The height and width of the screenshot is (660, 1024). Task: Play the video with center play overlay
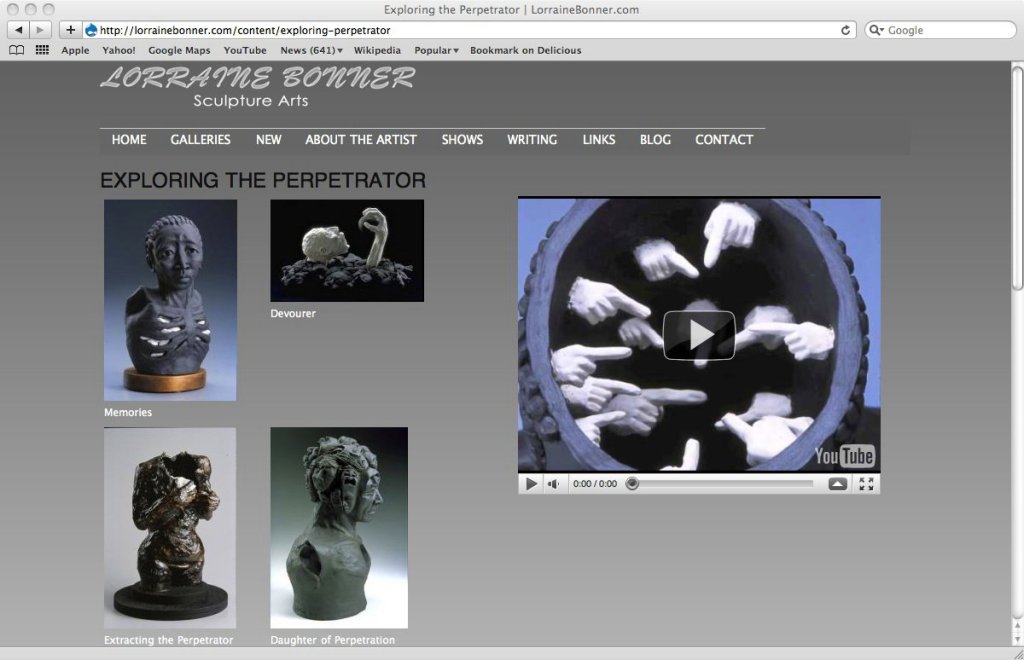tap(699, 335)
